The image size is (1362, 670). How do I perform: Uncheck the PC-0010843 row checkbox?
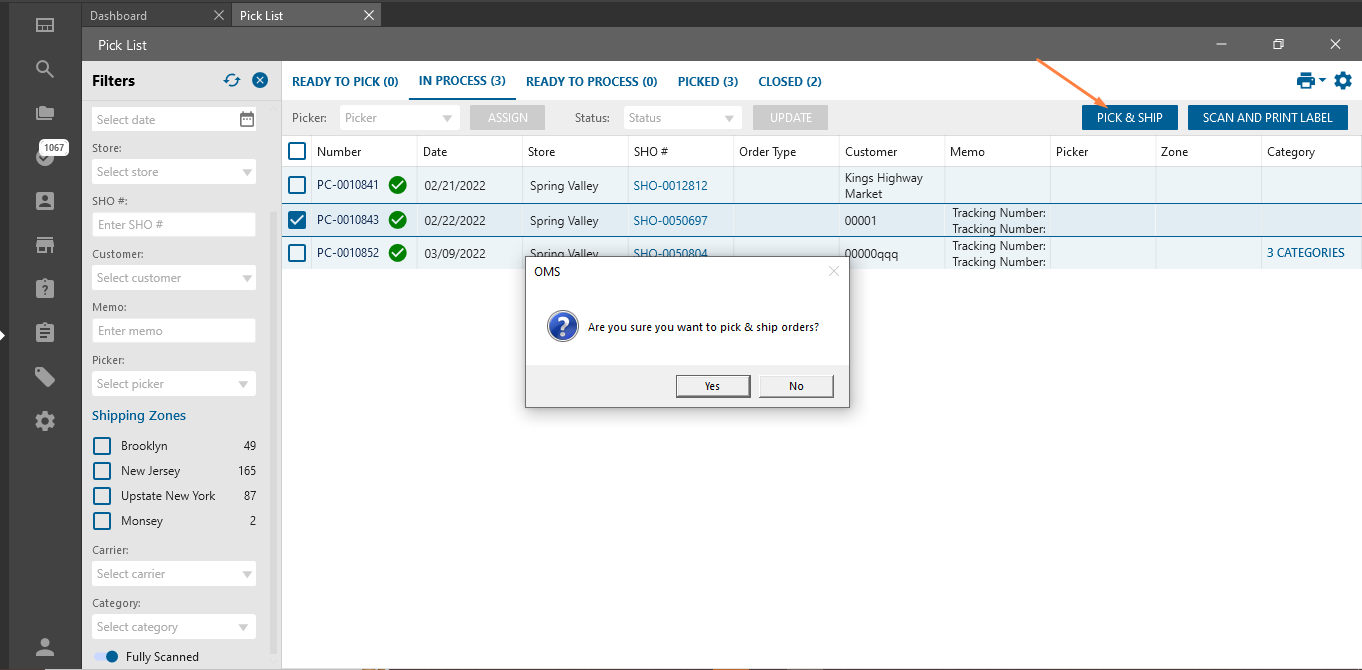click(297, 220)
